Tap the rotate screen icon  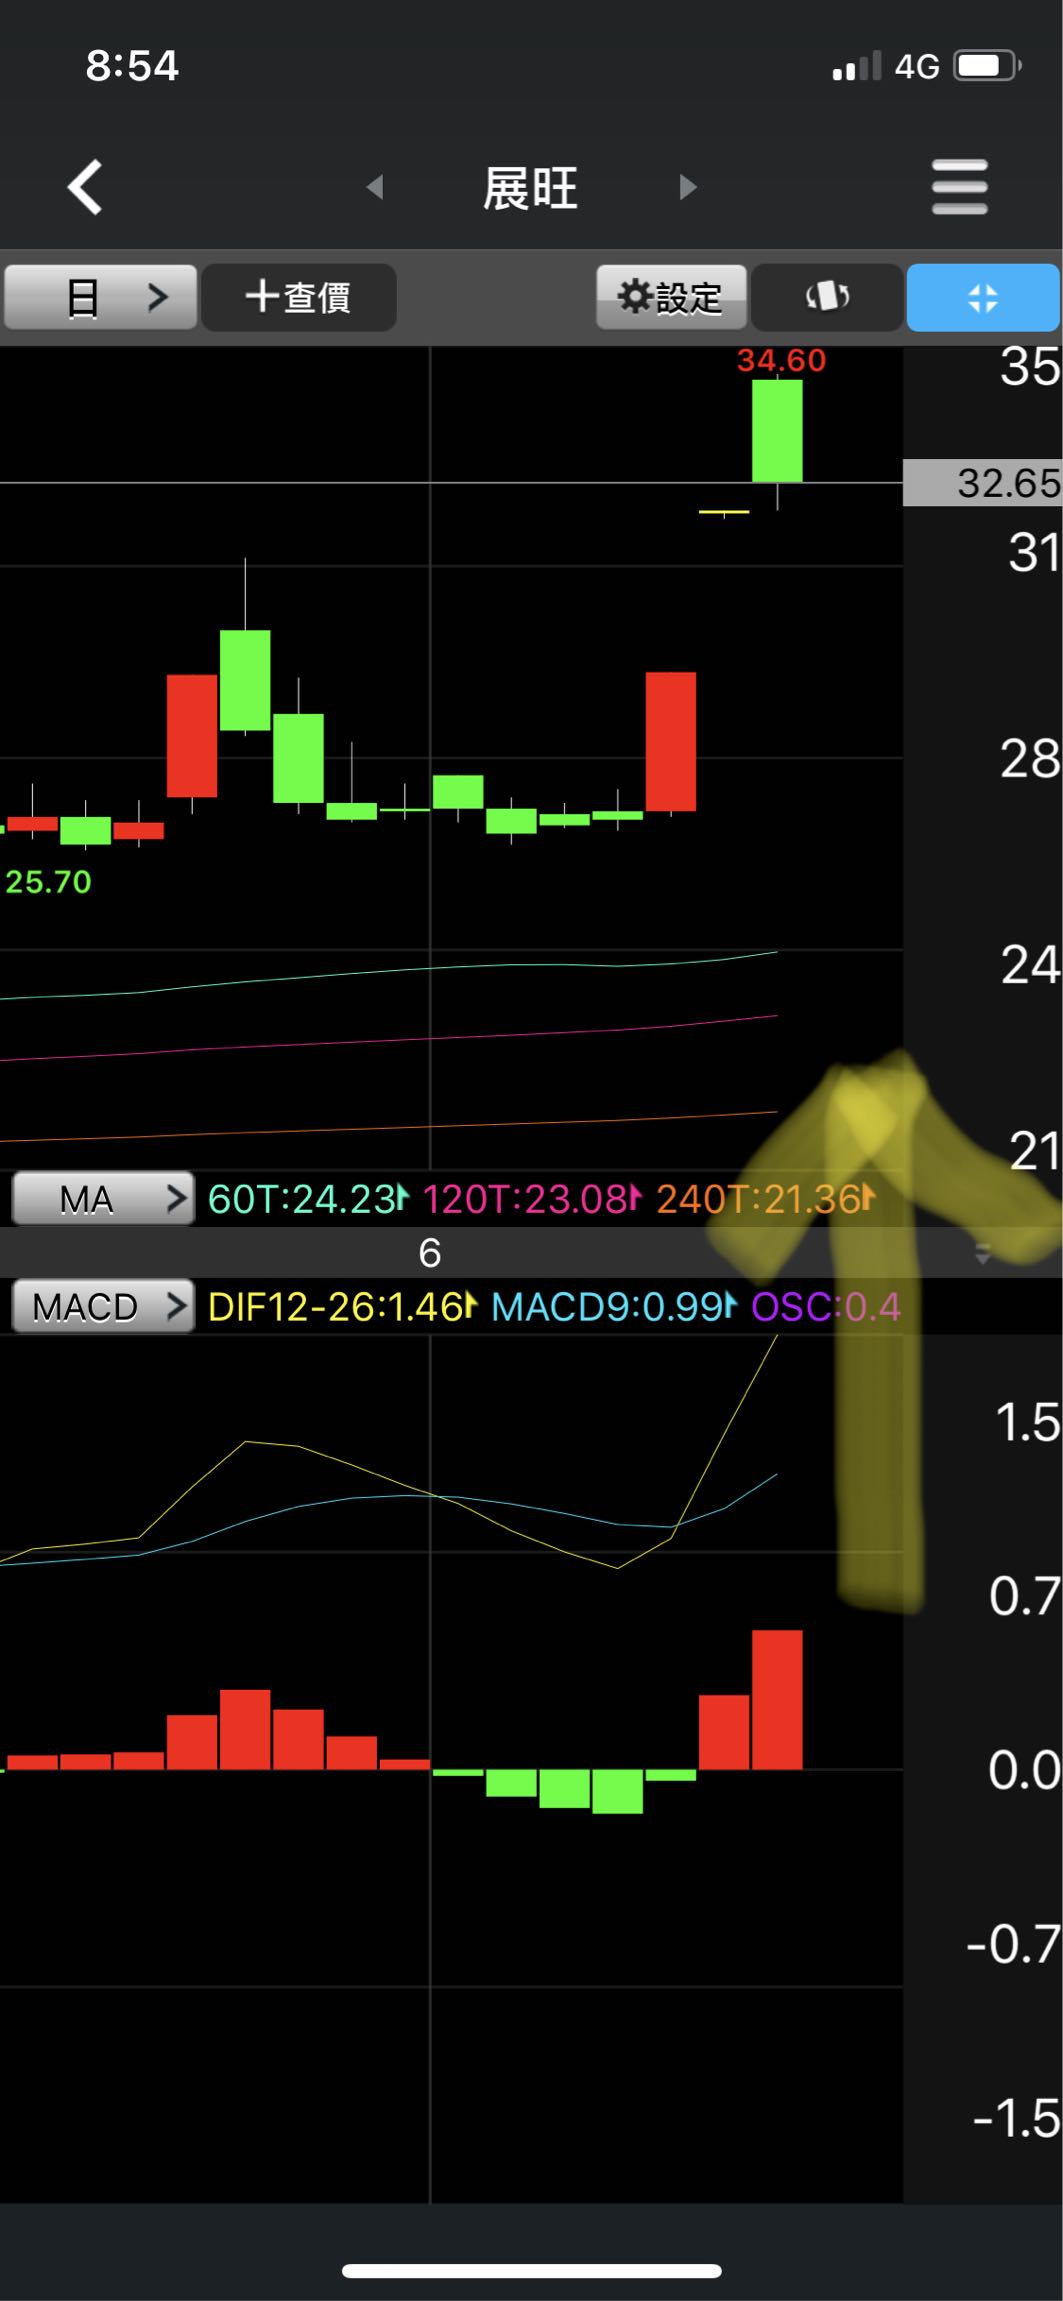pyautogui.click(x=827, y=297)
